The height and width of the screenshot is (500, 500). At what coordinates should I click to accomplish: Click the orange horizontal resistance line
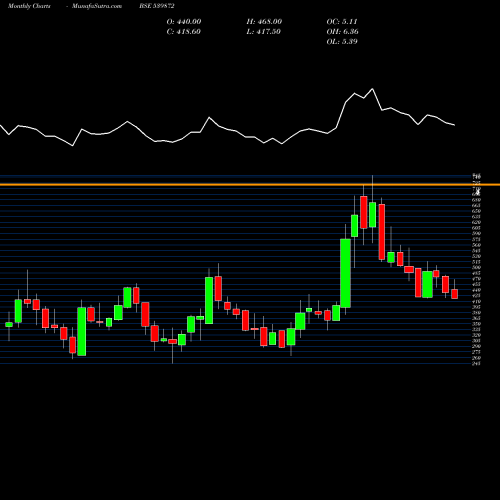pos(250,184)
